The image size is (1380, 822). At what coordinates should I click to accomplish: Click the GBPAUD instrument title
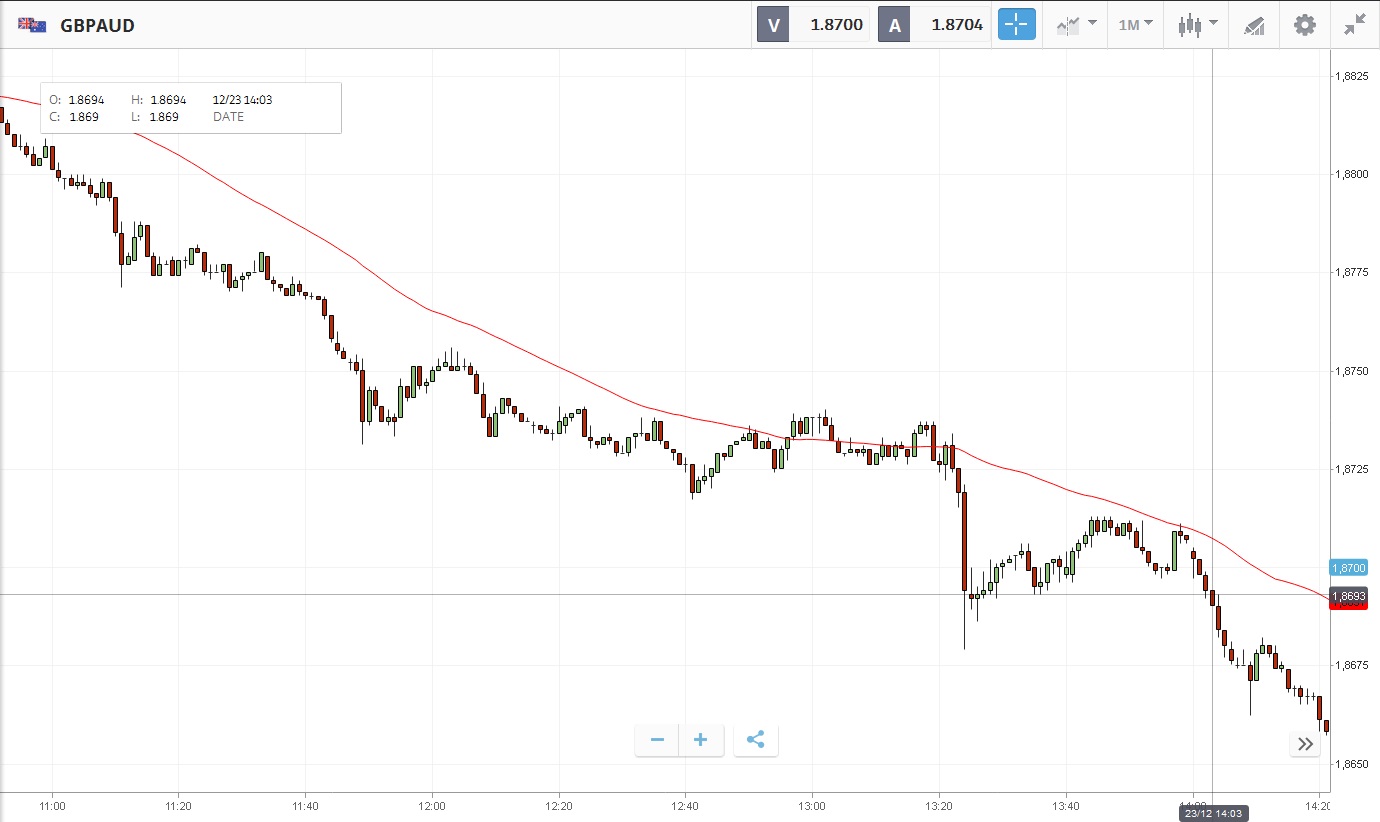[97, 25]
